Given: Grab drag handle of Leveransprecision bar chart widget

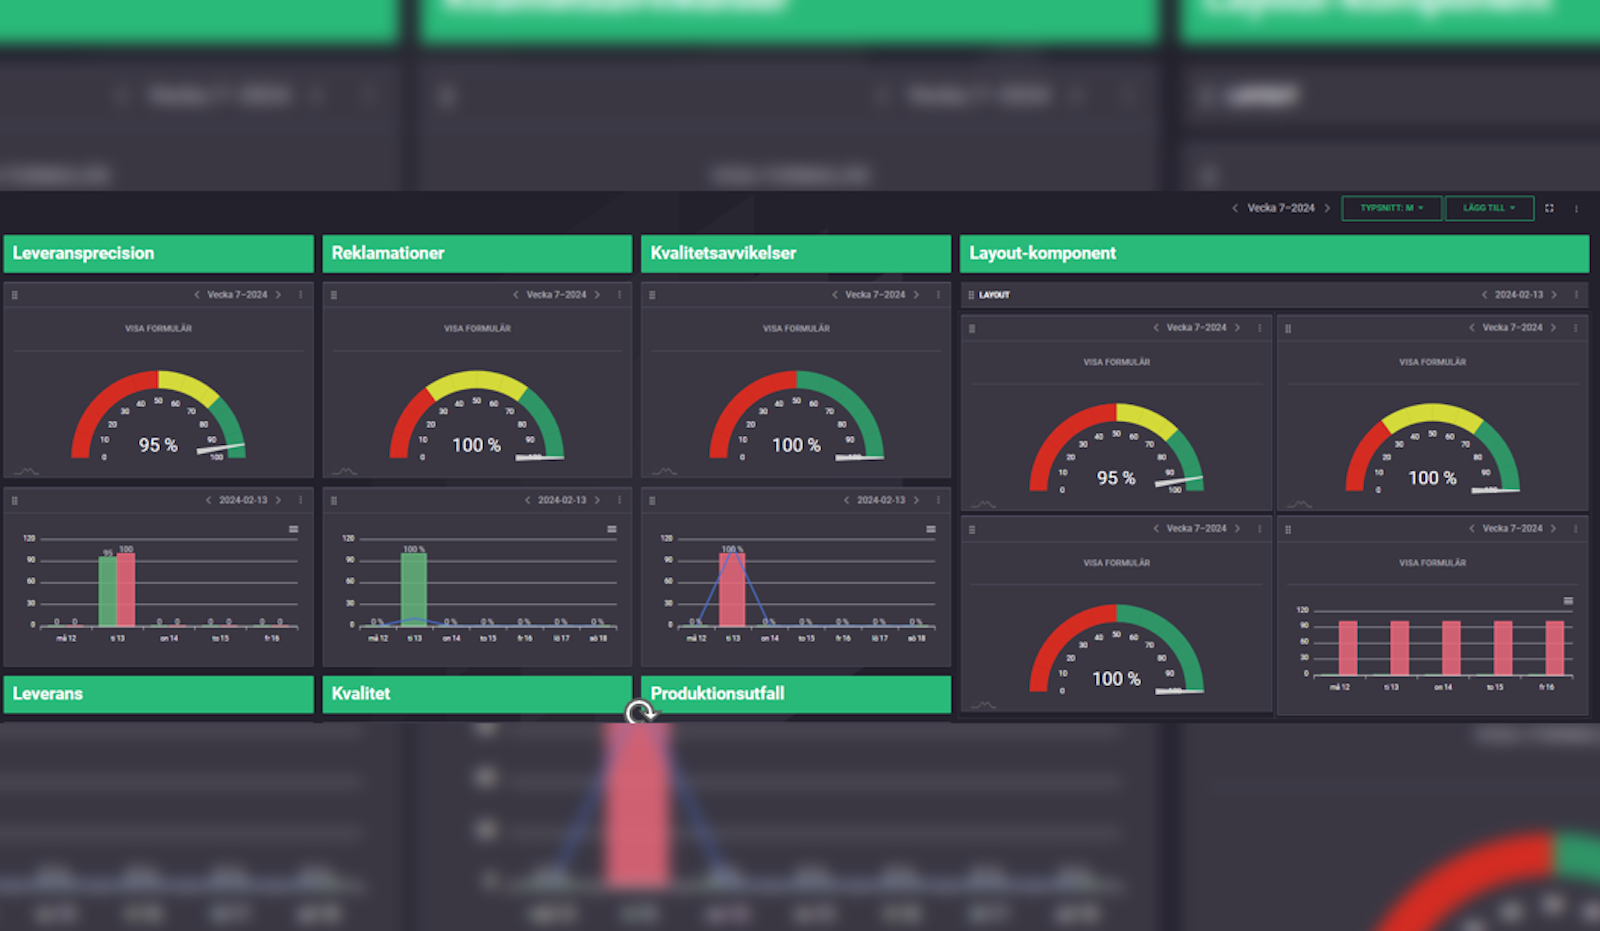Looking at the screenshot, I should 14,500.
